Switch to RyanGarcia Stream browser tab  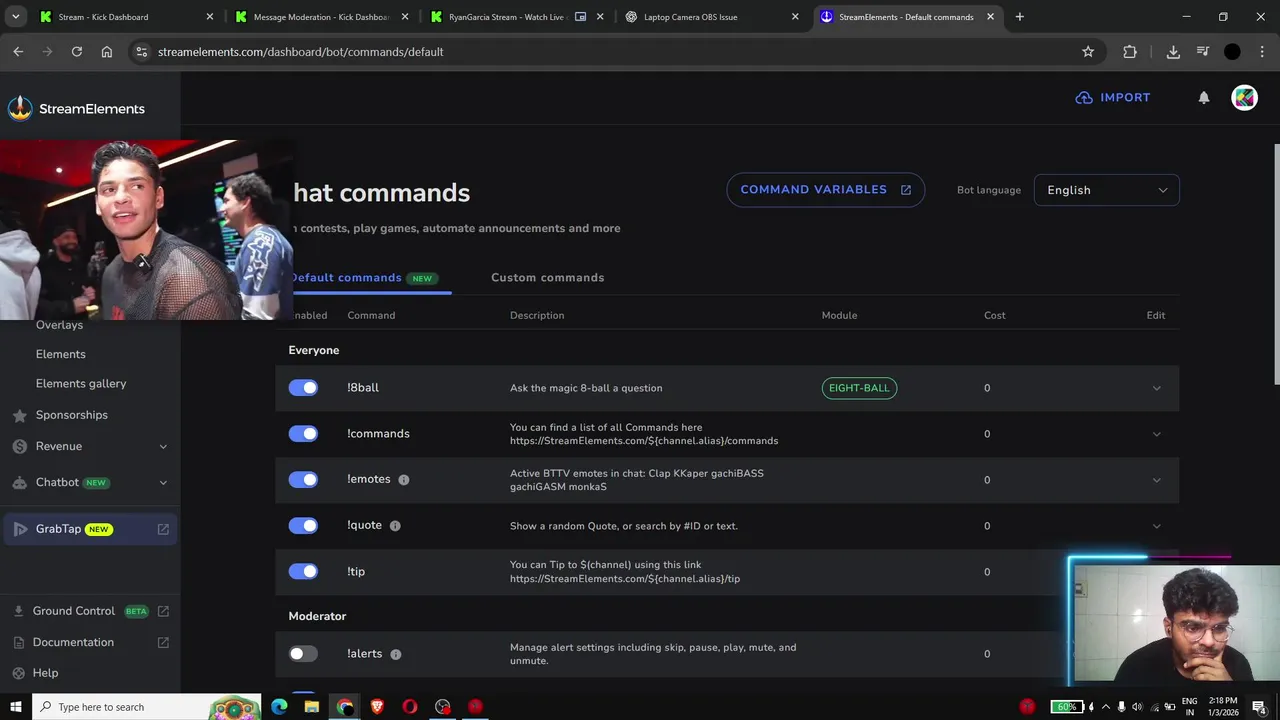pos(516,17)
